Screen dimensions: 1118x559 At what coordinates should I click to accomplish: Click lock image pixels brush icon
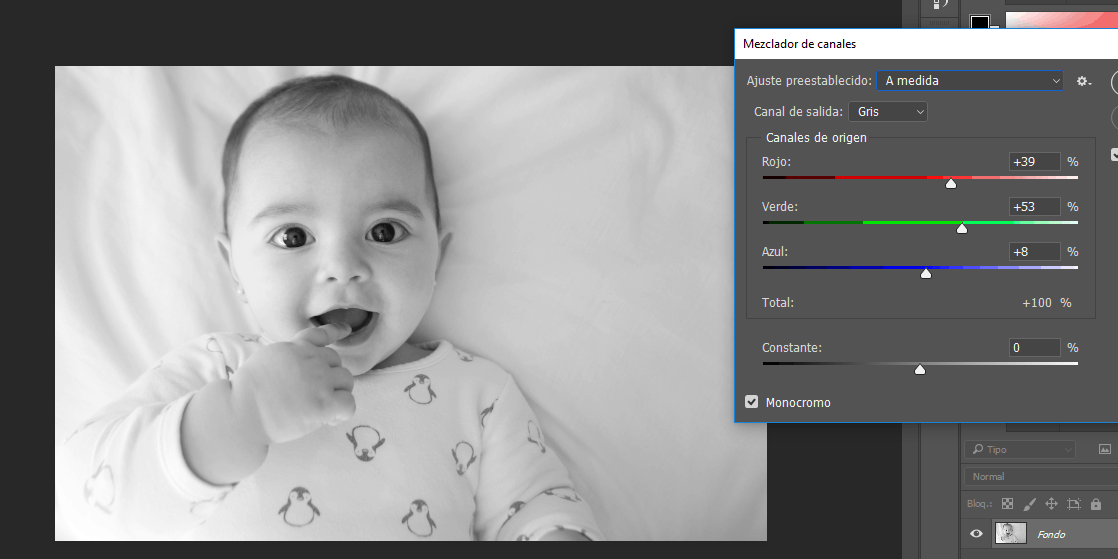point(1029,504)
